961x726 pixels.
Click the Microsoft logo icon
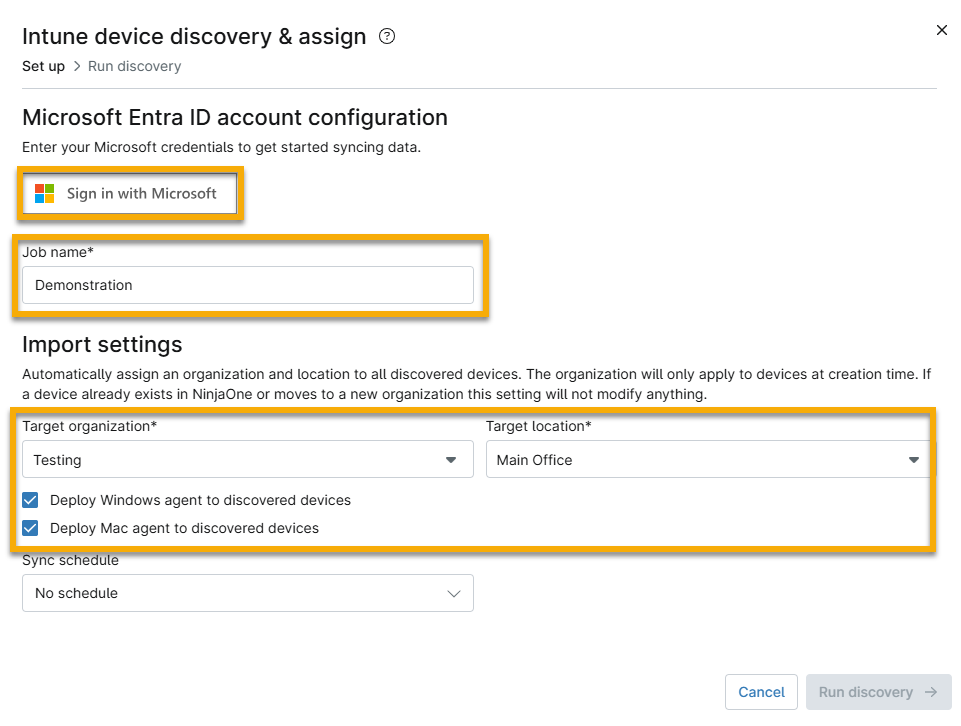[x=44, y=194]
